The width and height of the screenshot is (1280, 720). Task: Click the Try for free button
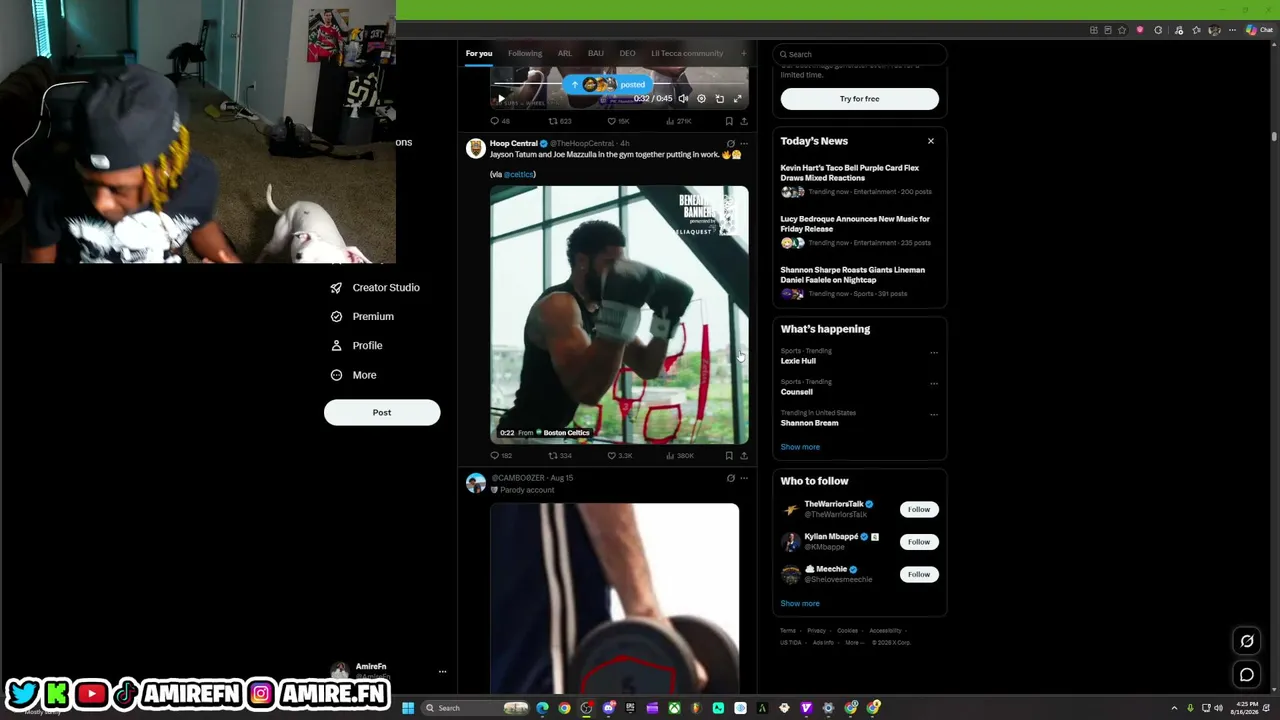860,99
